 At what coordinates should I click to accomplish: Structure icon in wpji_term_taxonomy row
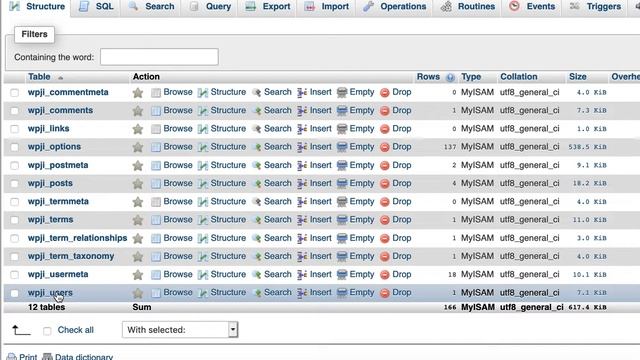coord(203,256)
